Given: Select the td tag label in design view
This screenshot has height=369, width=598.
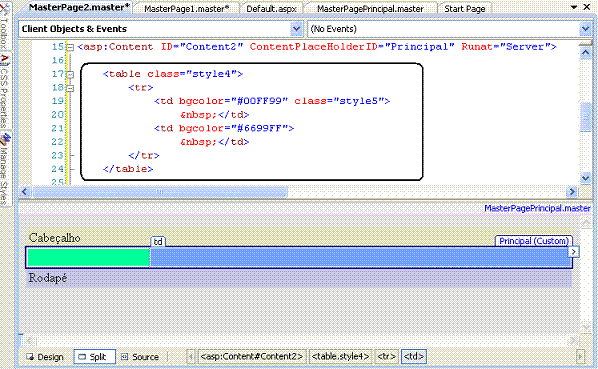Looking at the screenshot, I should click(158, 242).
